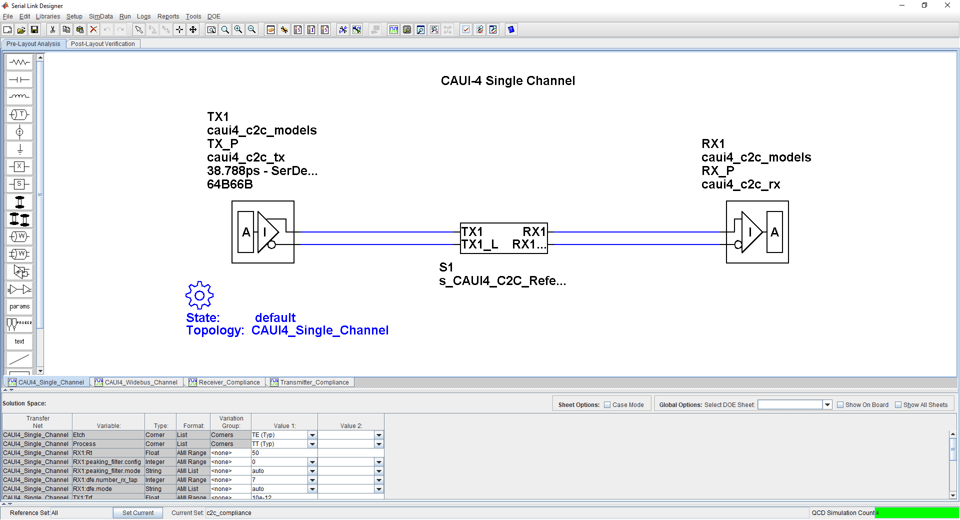Select the resistor component tool

pyautogui.click(x=20, y=62)
